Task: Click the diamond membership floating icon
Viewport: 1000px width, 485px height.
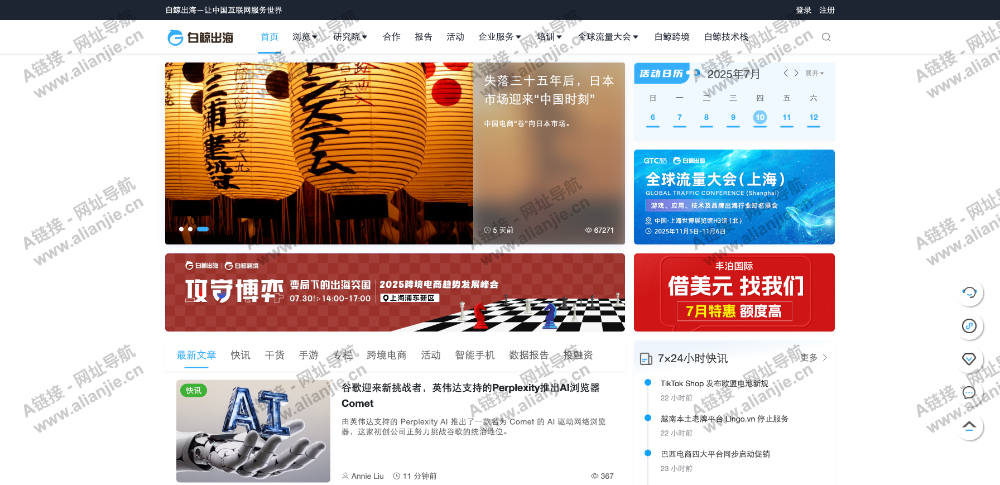Action: 969,359
